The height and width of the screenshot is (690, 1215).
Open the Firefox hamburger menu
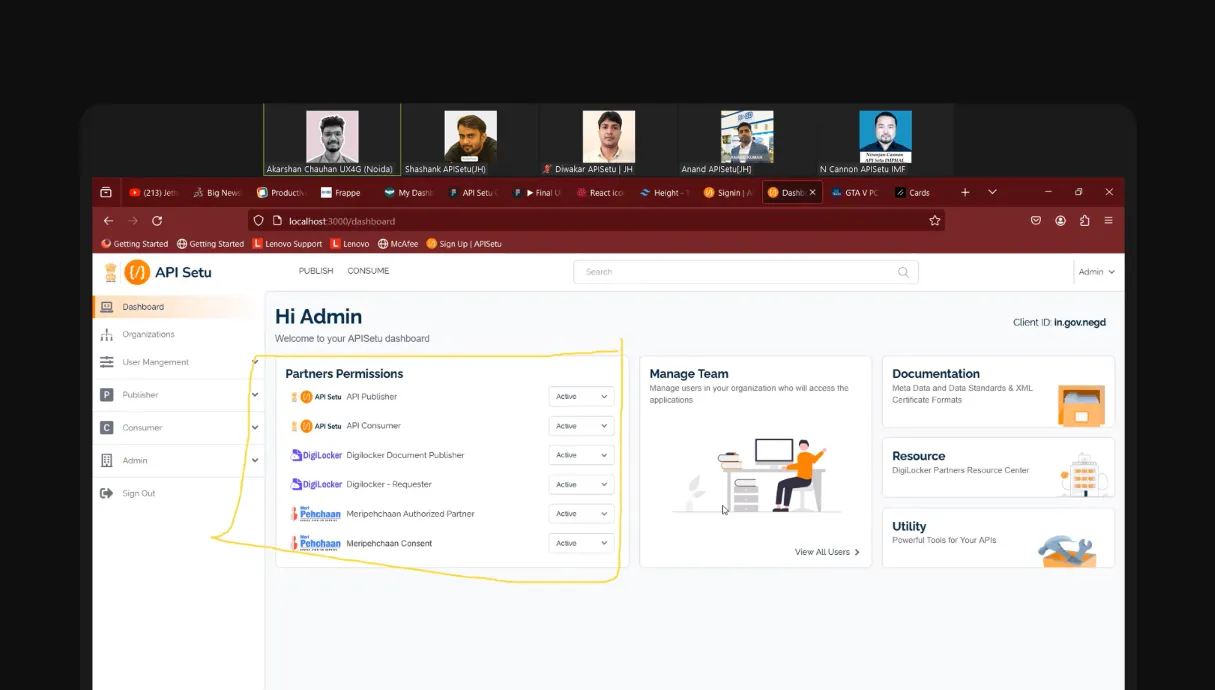click(x=1108, y=221)
